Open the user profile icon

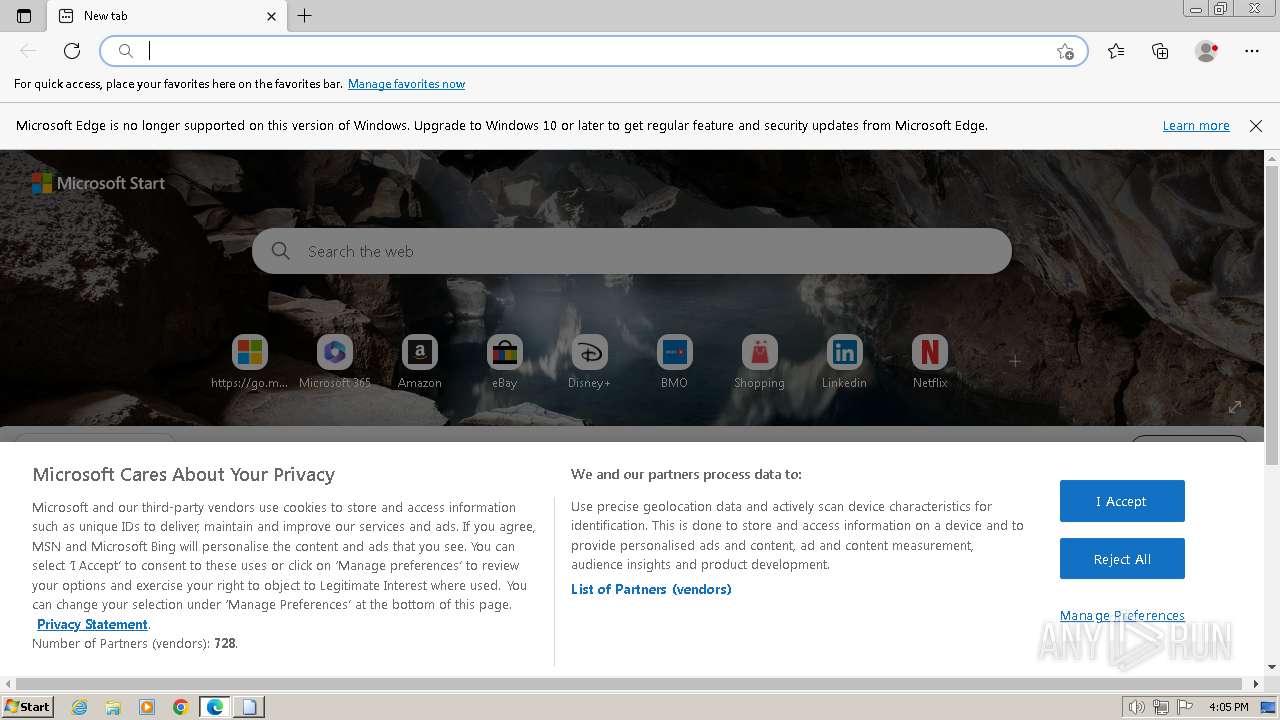[1206, 51]
